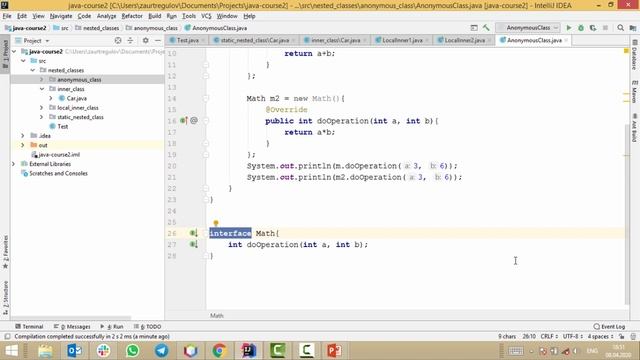Expand the static_nested_class package
The image size is (640, 360).
coord(42,117)
